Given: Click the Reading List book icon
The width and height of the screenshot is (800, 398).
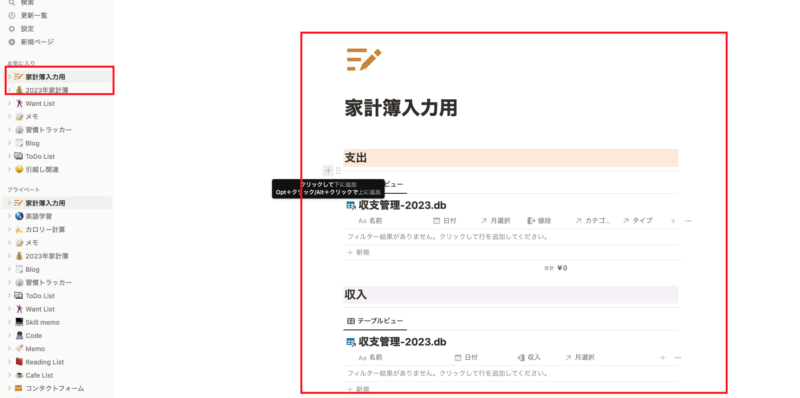Looking at the screenshot, I should click(x=19, y=362).
